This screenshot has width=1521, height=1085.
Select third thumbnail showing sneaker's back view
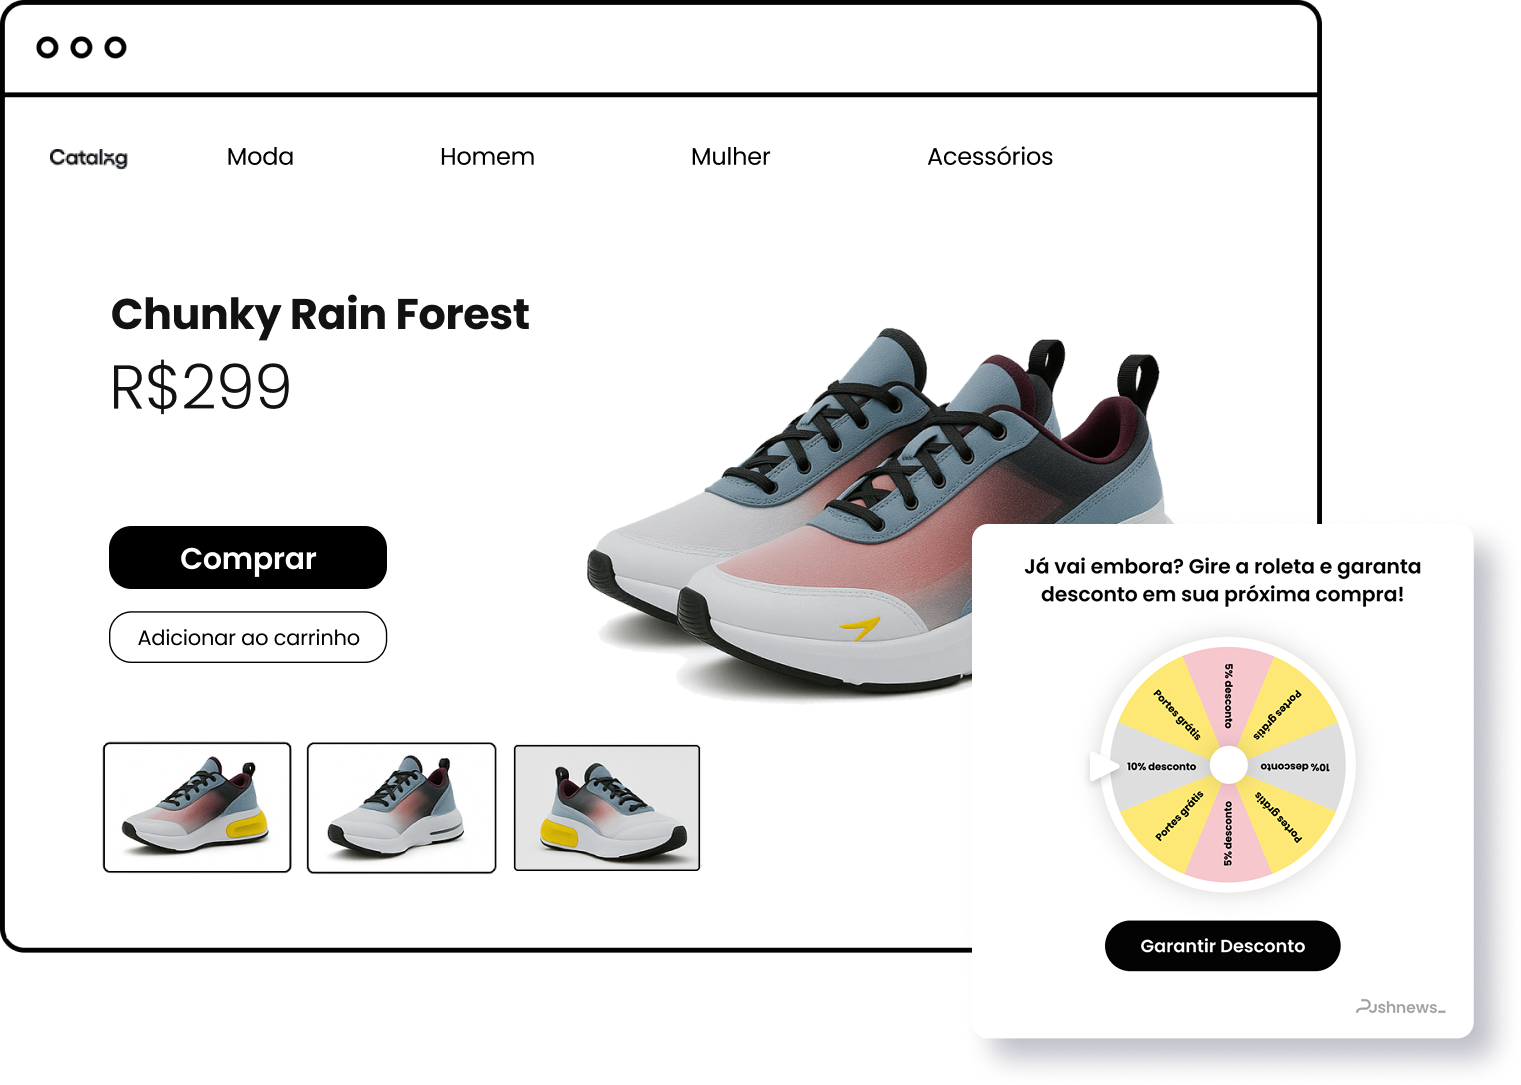[x=607, y=808]
